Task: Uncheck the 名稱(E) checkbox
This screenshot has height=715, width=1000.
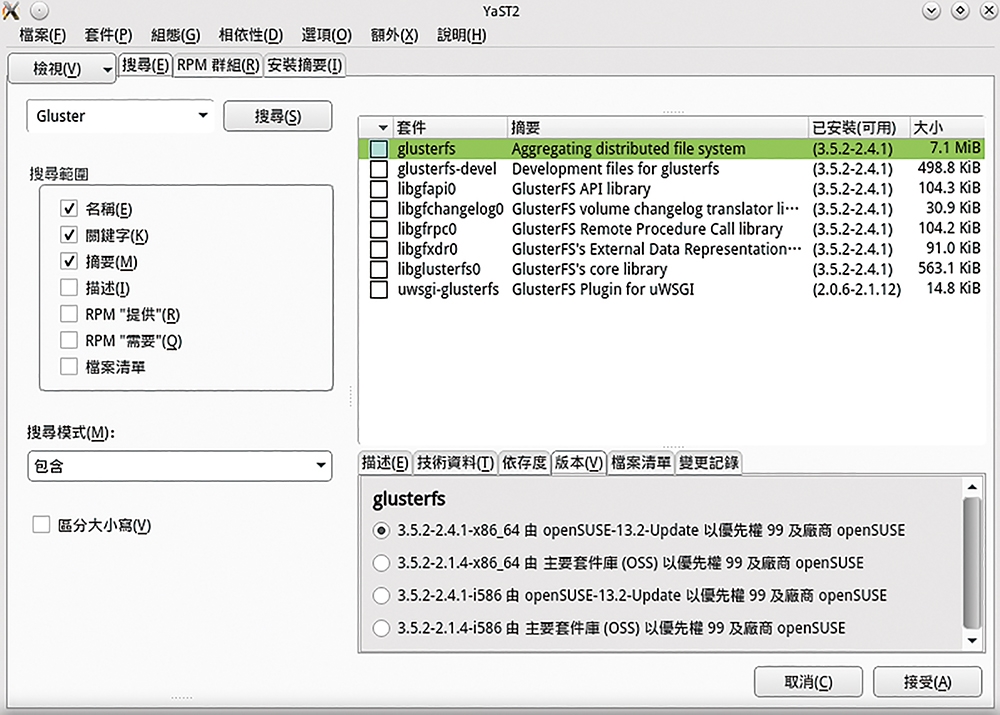Action: pos(69,209)
